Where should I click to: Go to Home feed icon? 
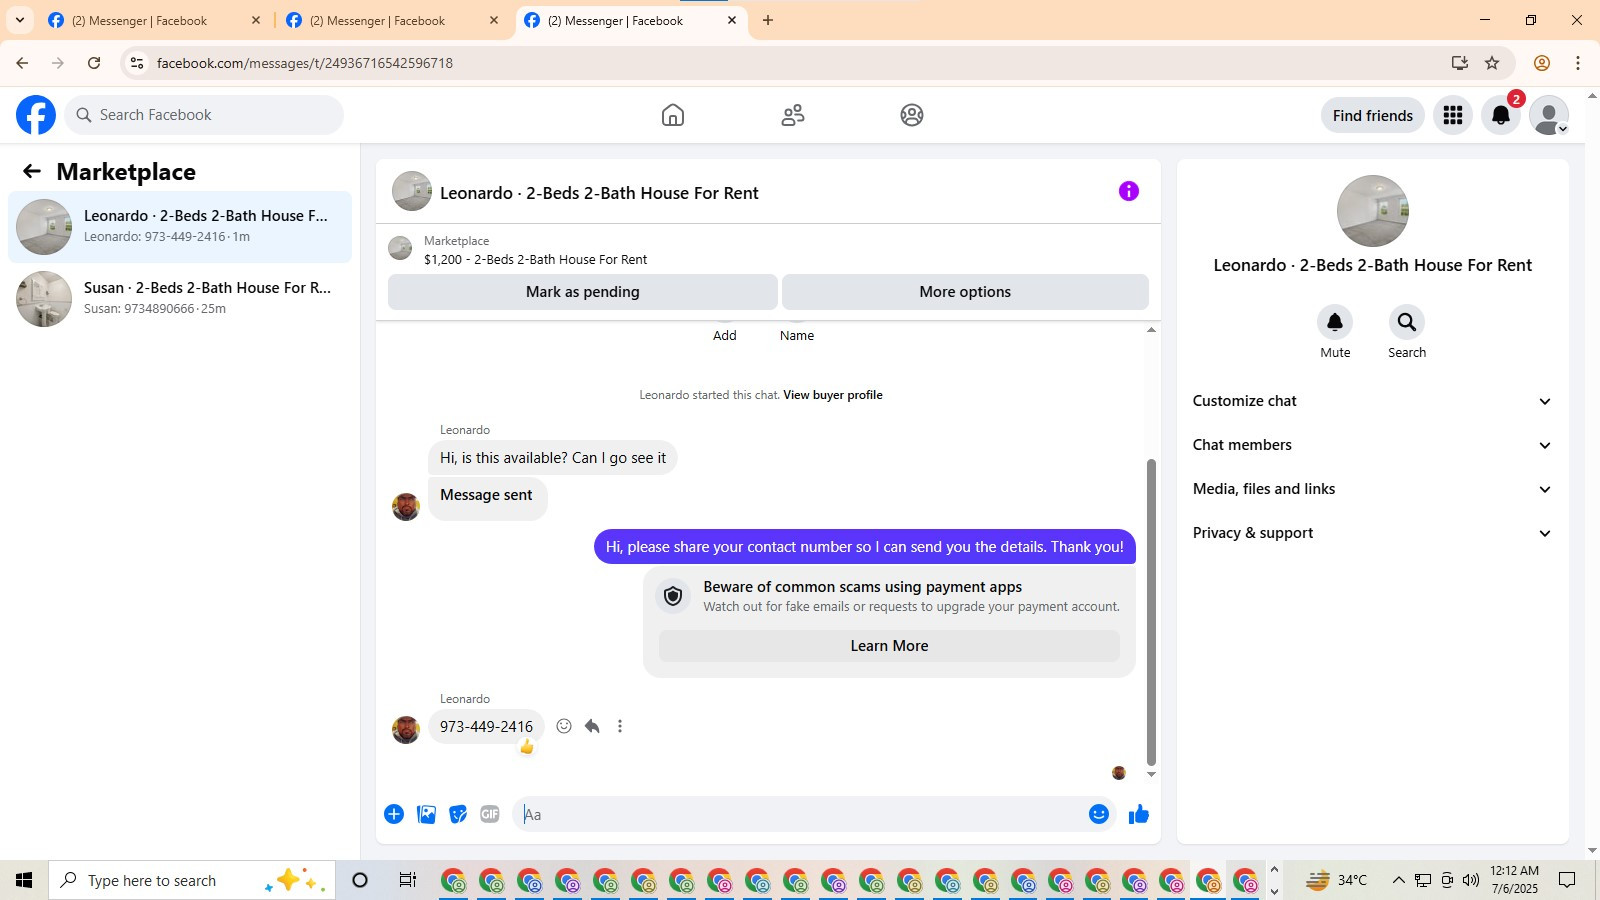tap(673, 115)
